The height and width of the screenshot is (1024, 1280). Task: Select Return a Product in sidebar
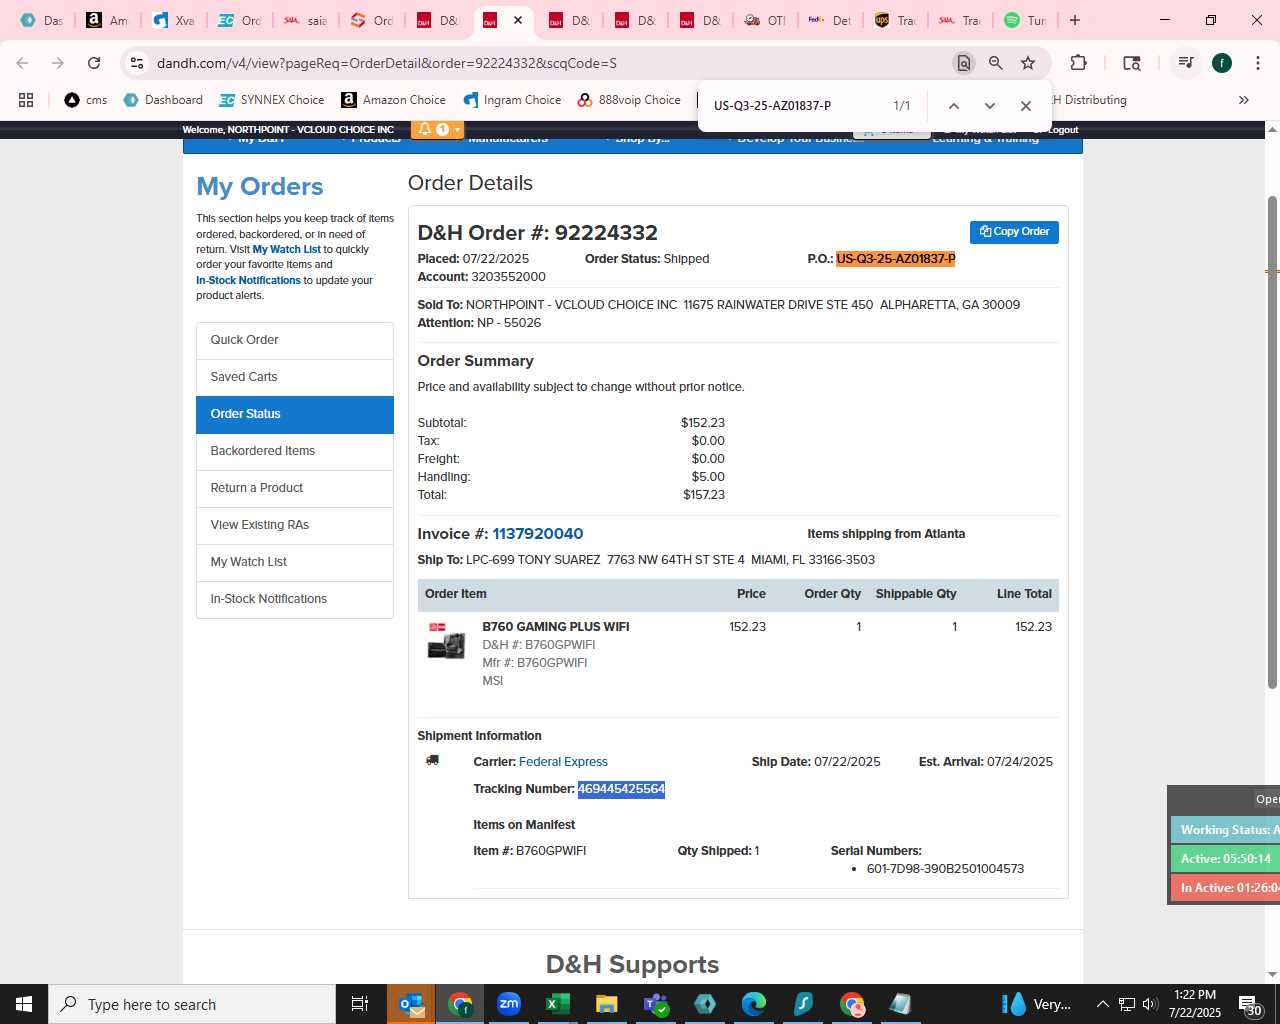[x=295, y=488]
